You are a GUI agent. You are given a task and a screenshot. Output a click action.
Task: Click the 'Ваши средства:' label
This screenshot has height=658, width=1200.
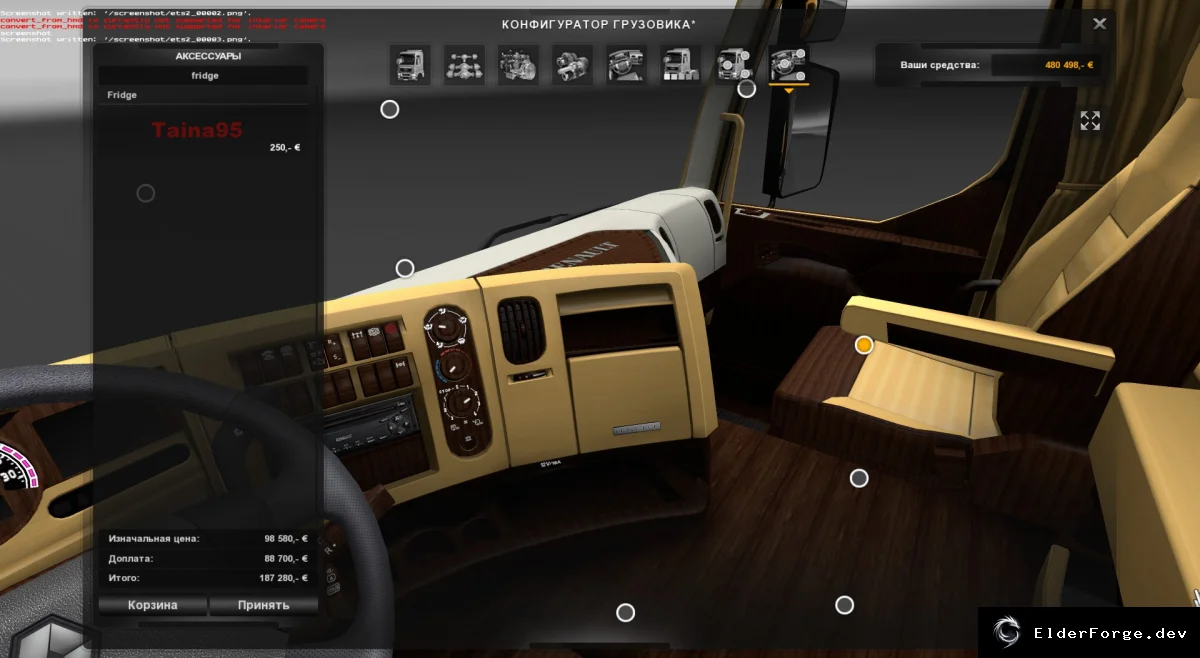(940, 65)
